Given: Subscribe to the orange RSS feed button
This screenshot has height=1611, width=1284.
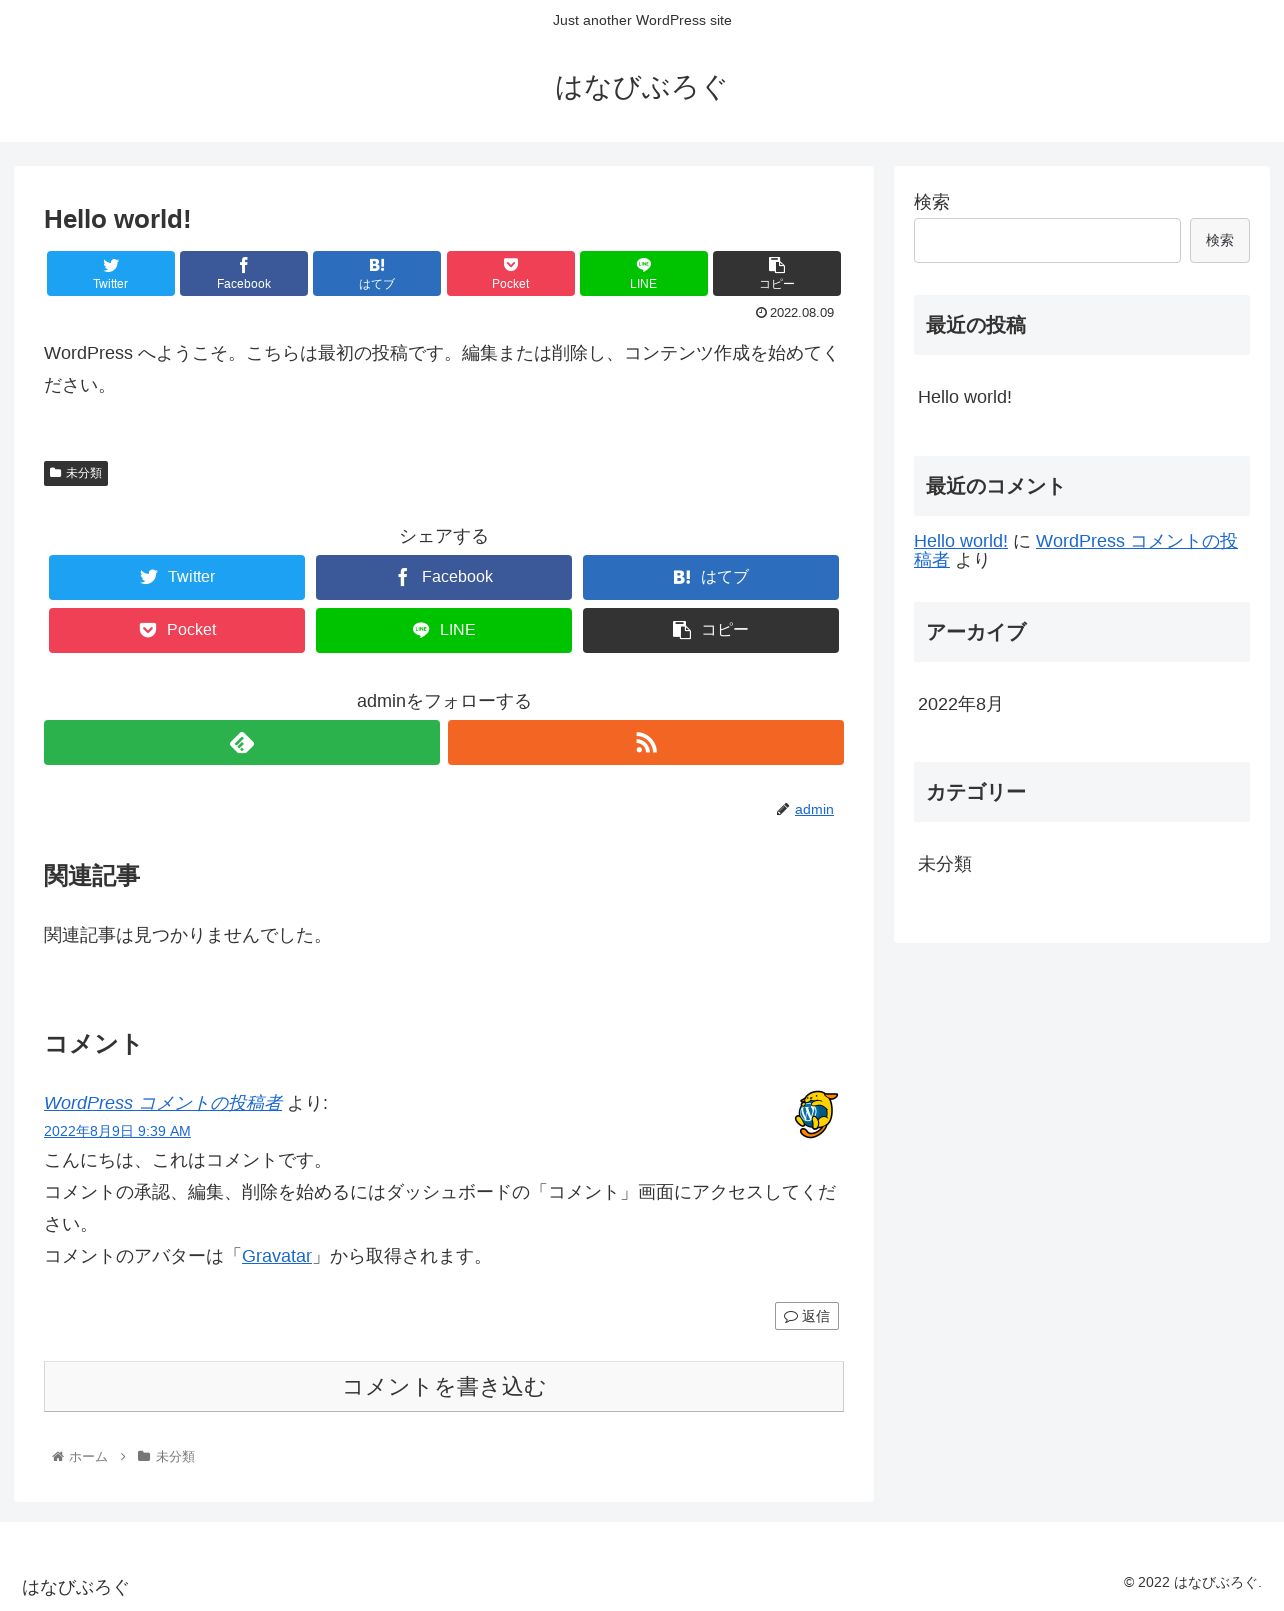Looking at the screenshot, I should [646, 742].
